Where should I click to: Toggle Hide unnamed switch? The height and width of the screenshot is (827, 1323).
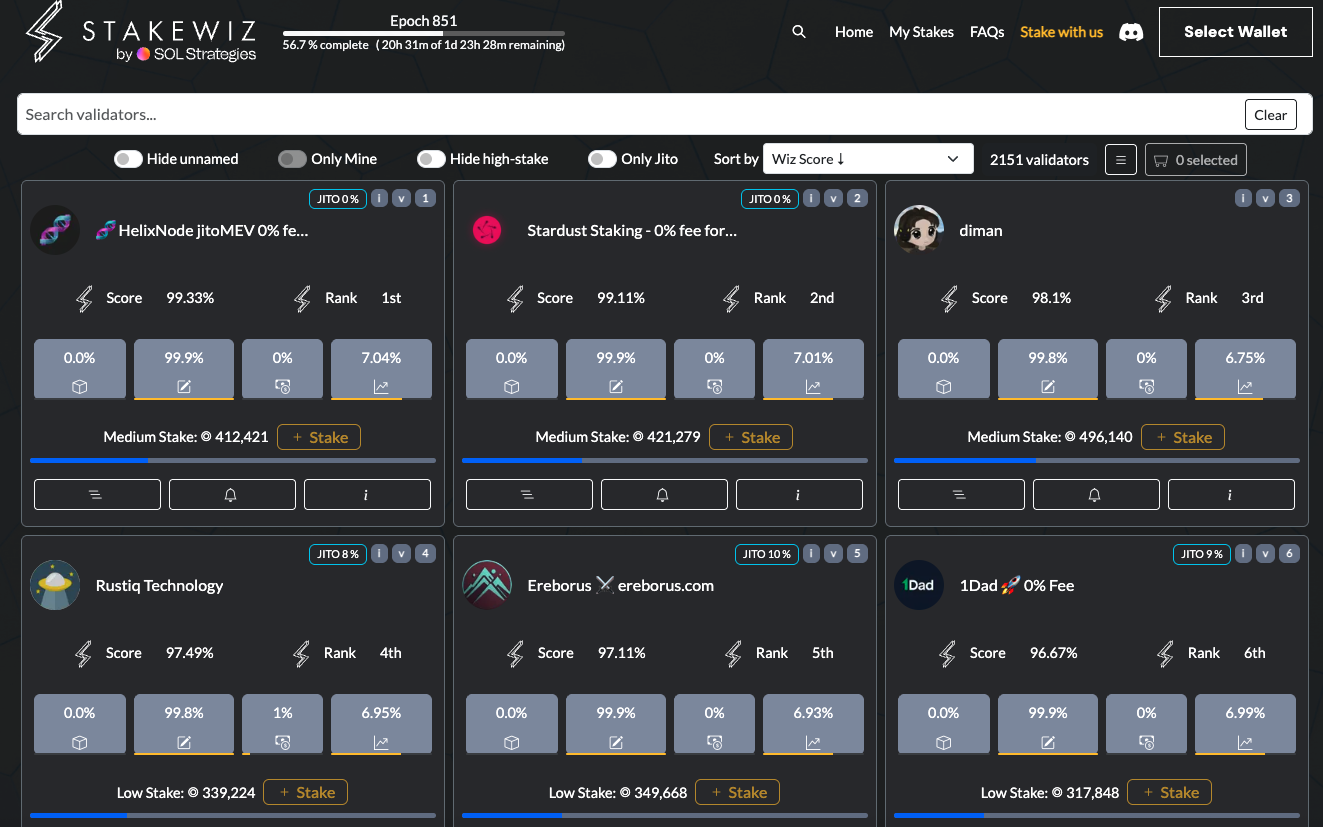pyautogui.click(x=128, y=159)
